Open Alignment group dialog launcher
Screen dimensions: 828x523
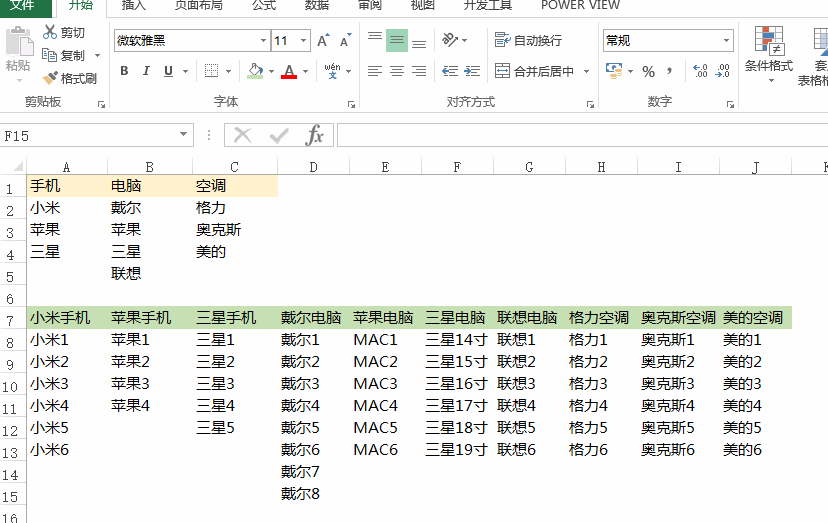tap(590, 105)
